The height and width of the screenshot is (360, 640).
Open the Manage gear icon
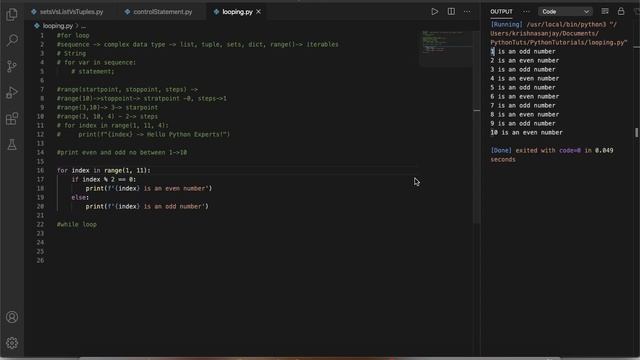12,343
